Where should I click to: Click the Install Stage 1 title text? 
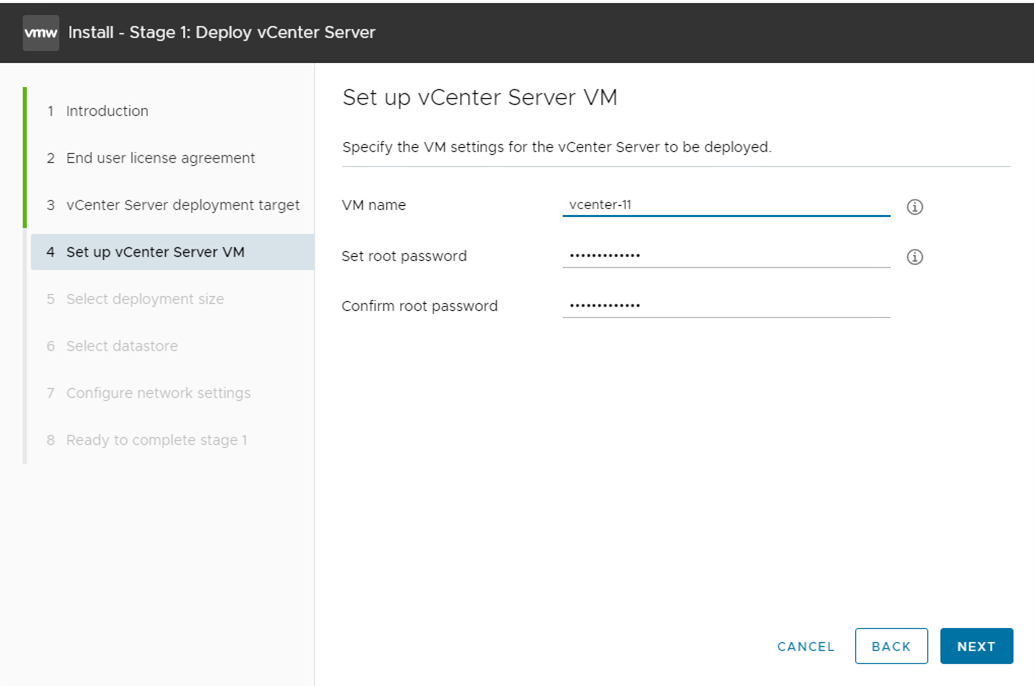[222, 32]
